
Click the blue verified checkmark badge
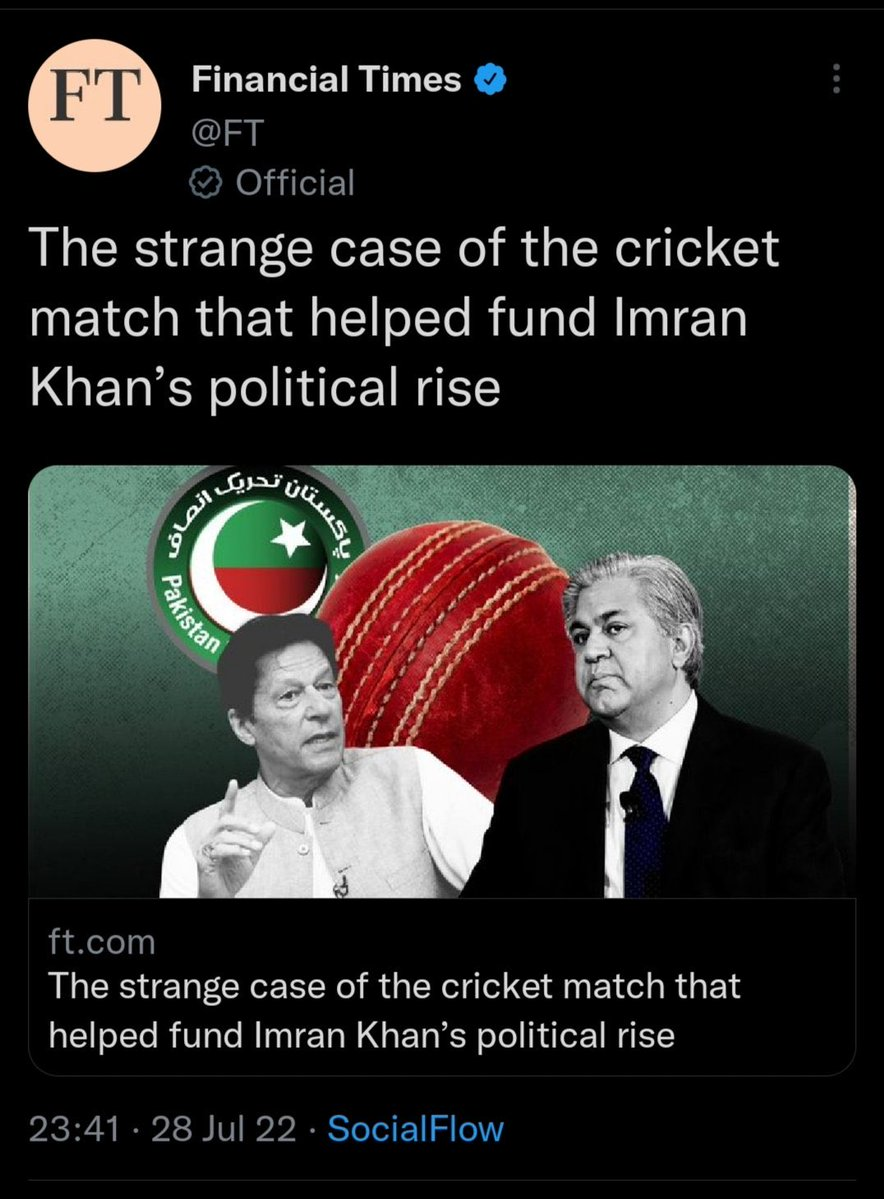(490, 80)
